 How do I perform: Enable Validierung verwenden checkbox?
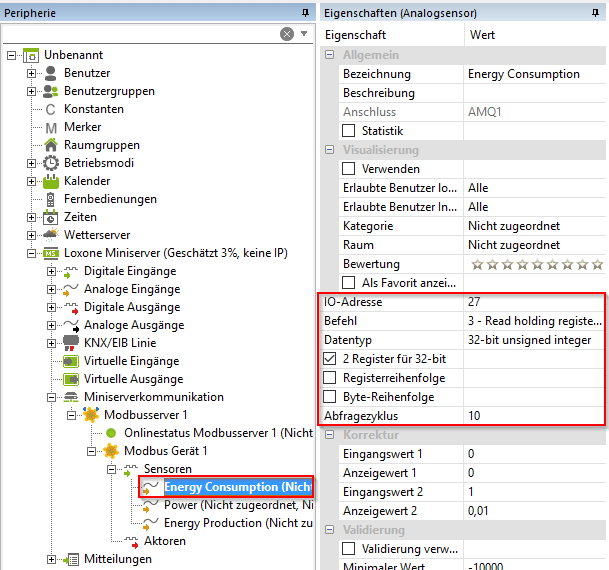348,549
